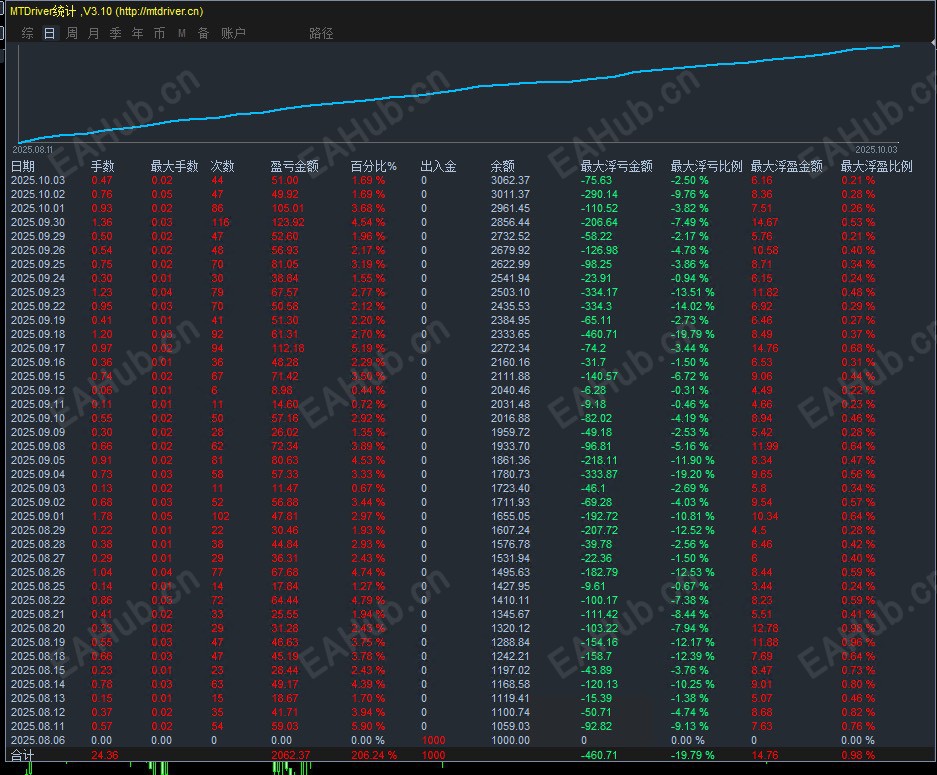Click profit amount 123.92

288,222
